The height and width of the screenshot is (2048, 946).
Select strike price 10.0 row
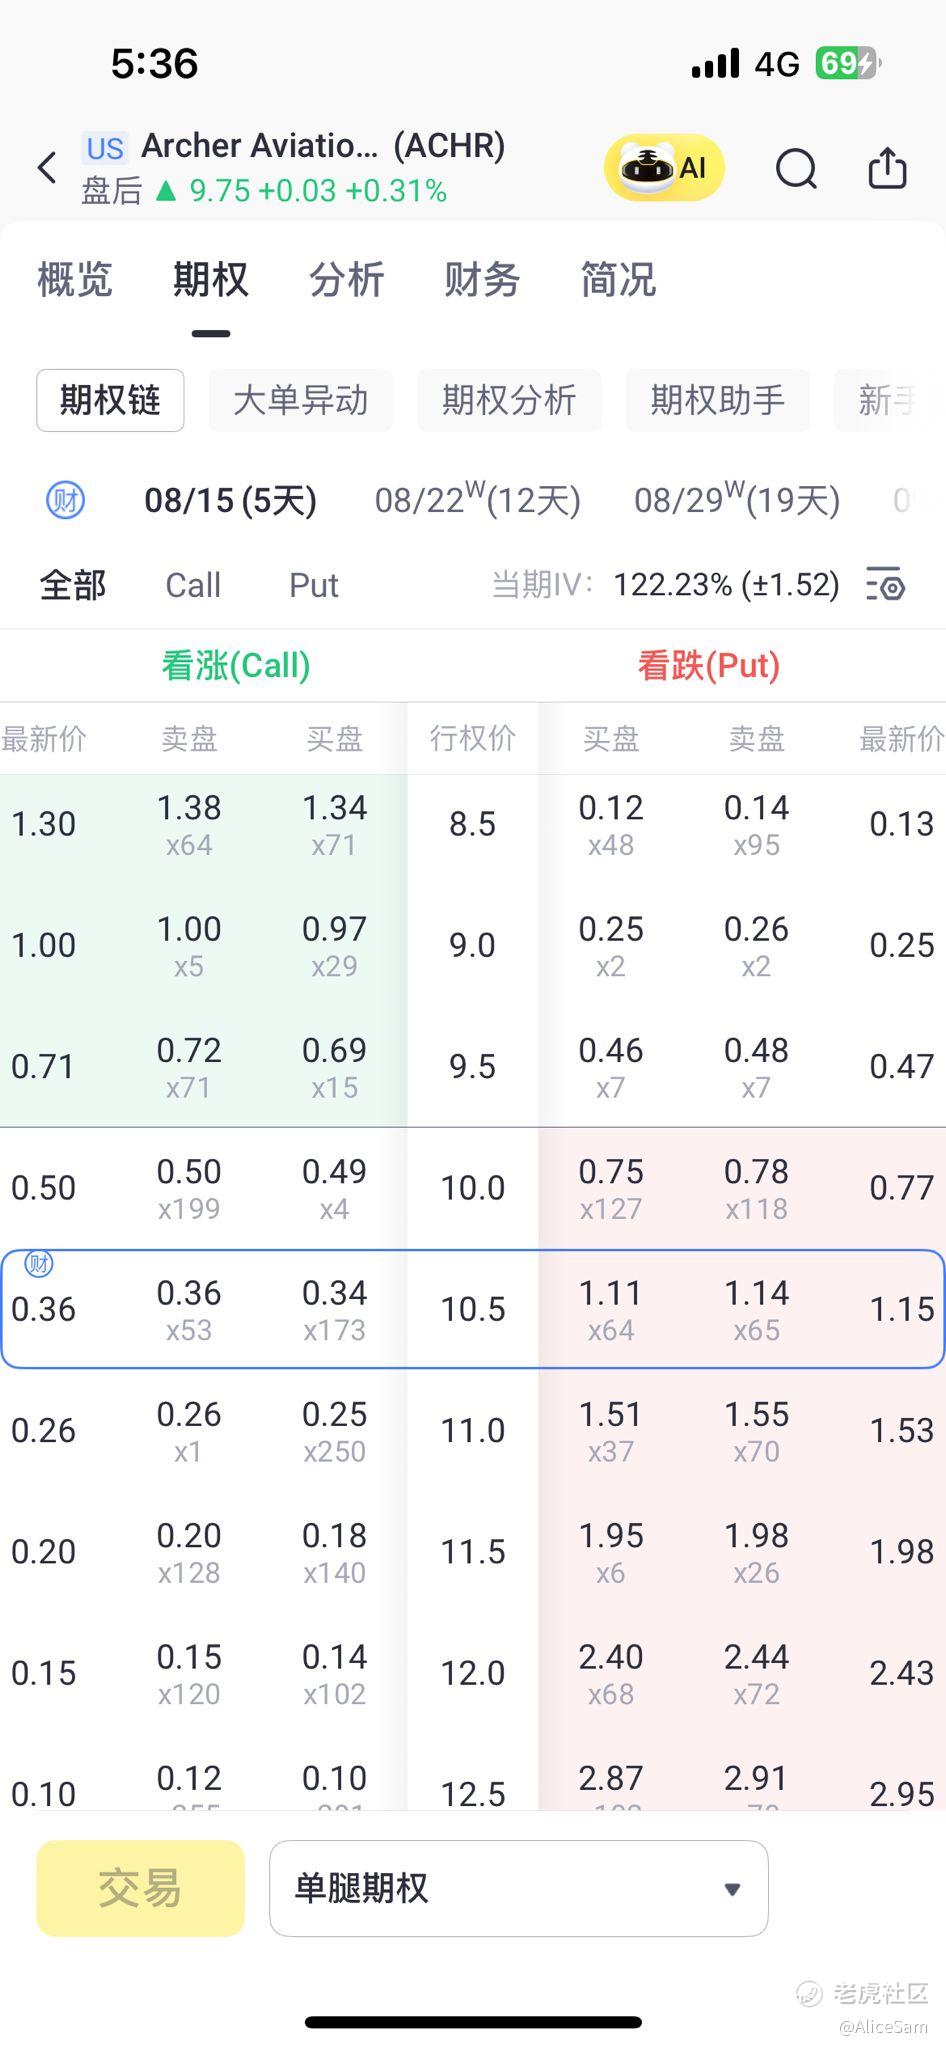[473, 1188]
